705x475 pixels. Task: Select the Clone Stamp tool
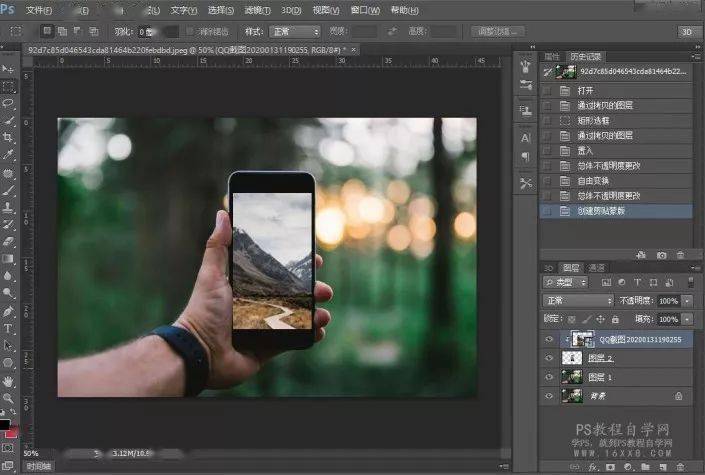(x=8, y=207)
